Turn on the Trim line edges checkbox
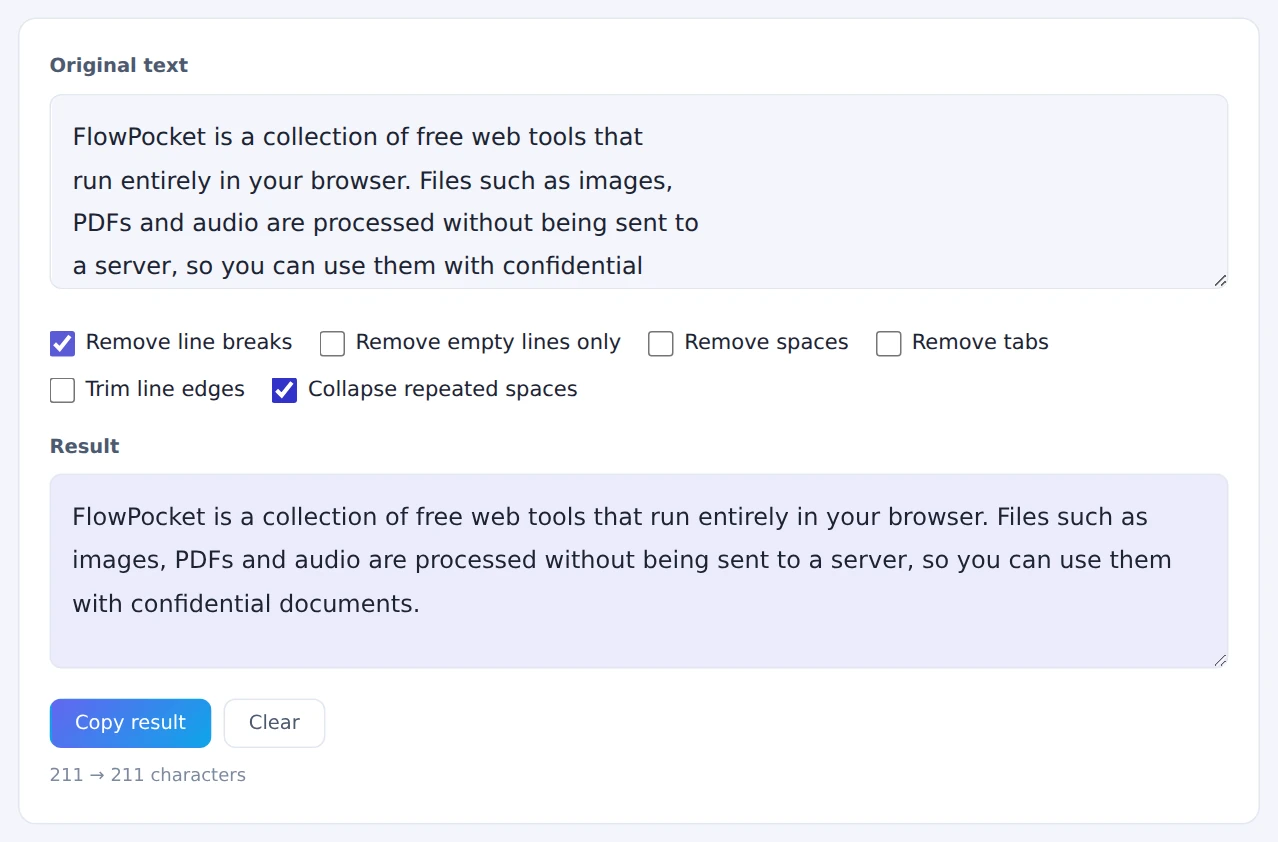 pyautogui.click(x=62, y=390)
